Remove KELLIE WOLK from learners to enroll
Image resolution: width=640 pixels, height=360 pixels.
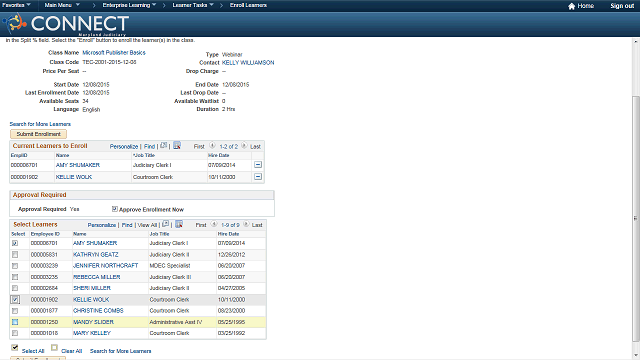click(x=258, y=177)
